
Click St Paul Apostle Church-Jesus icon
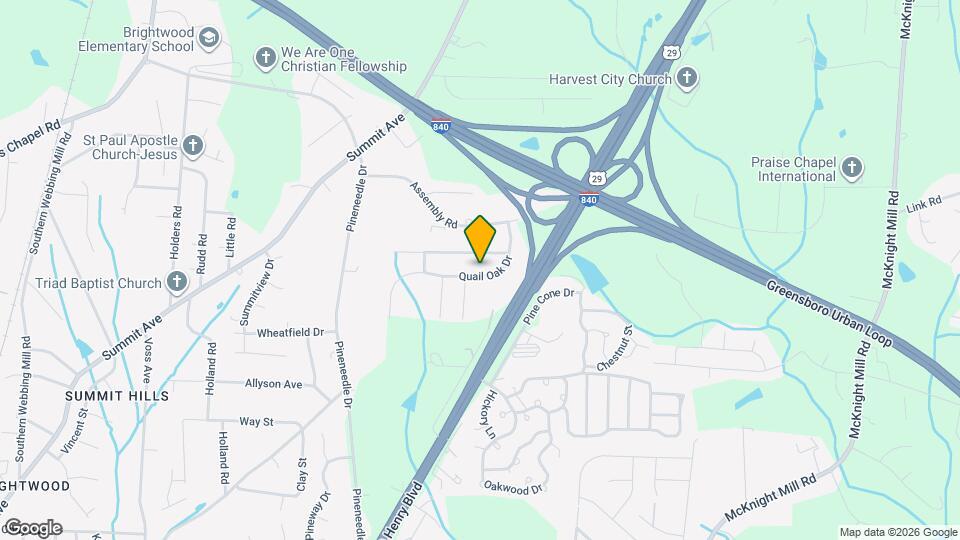[193, 147]
